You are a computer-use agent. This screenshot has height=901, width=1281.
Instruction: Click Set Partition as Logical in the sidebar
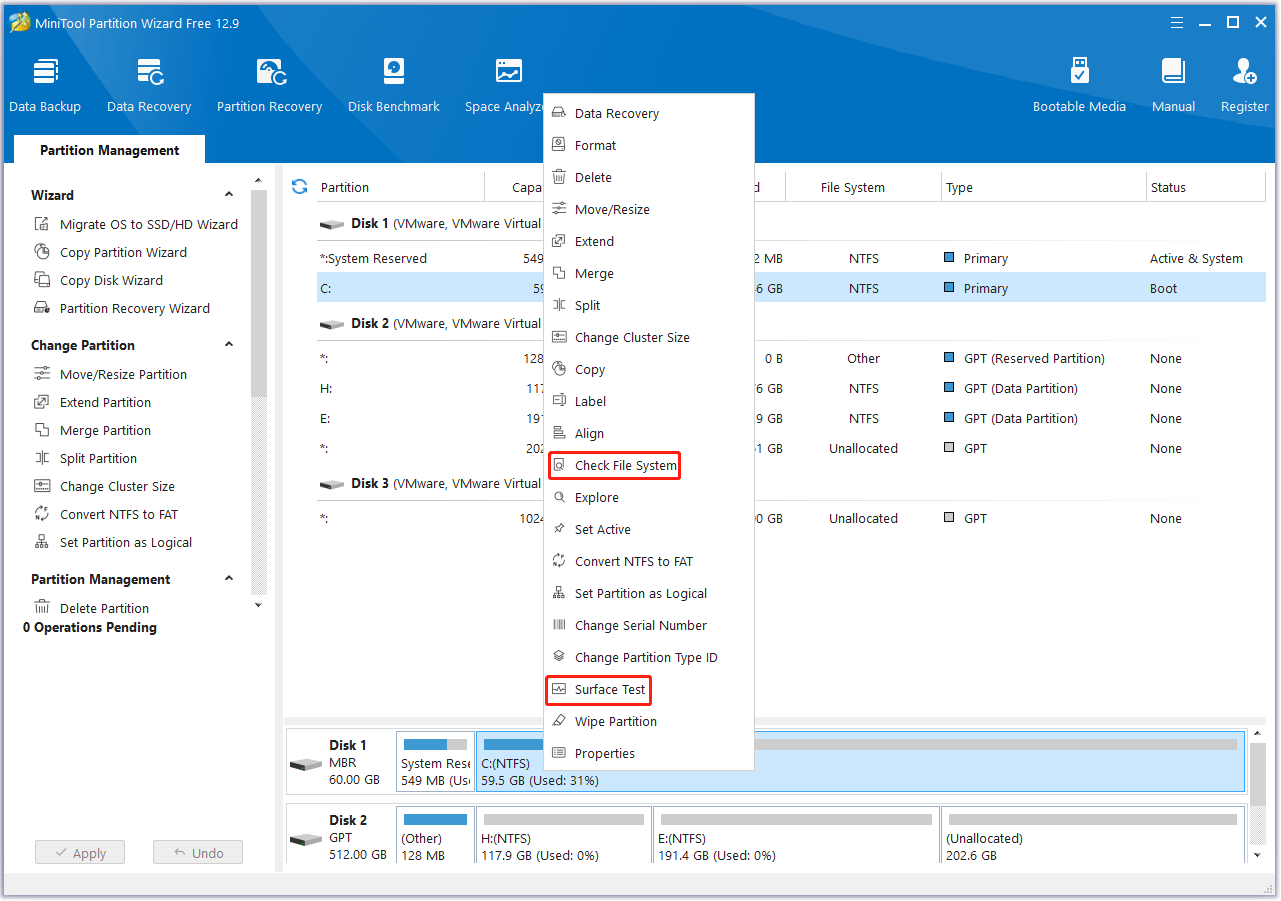[112, 543]
